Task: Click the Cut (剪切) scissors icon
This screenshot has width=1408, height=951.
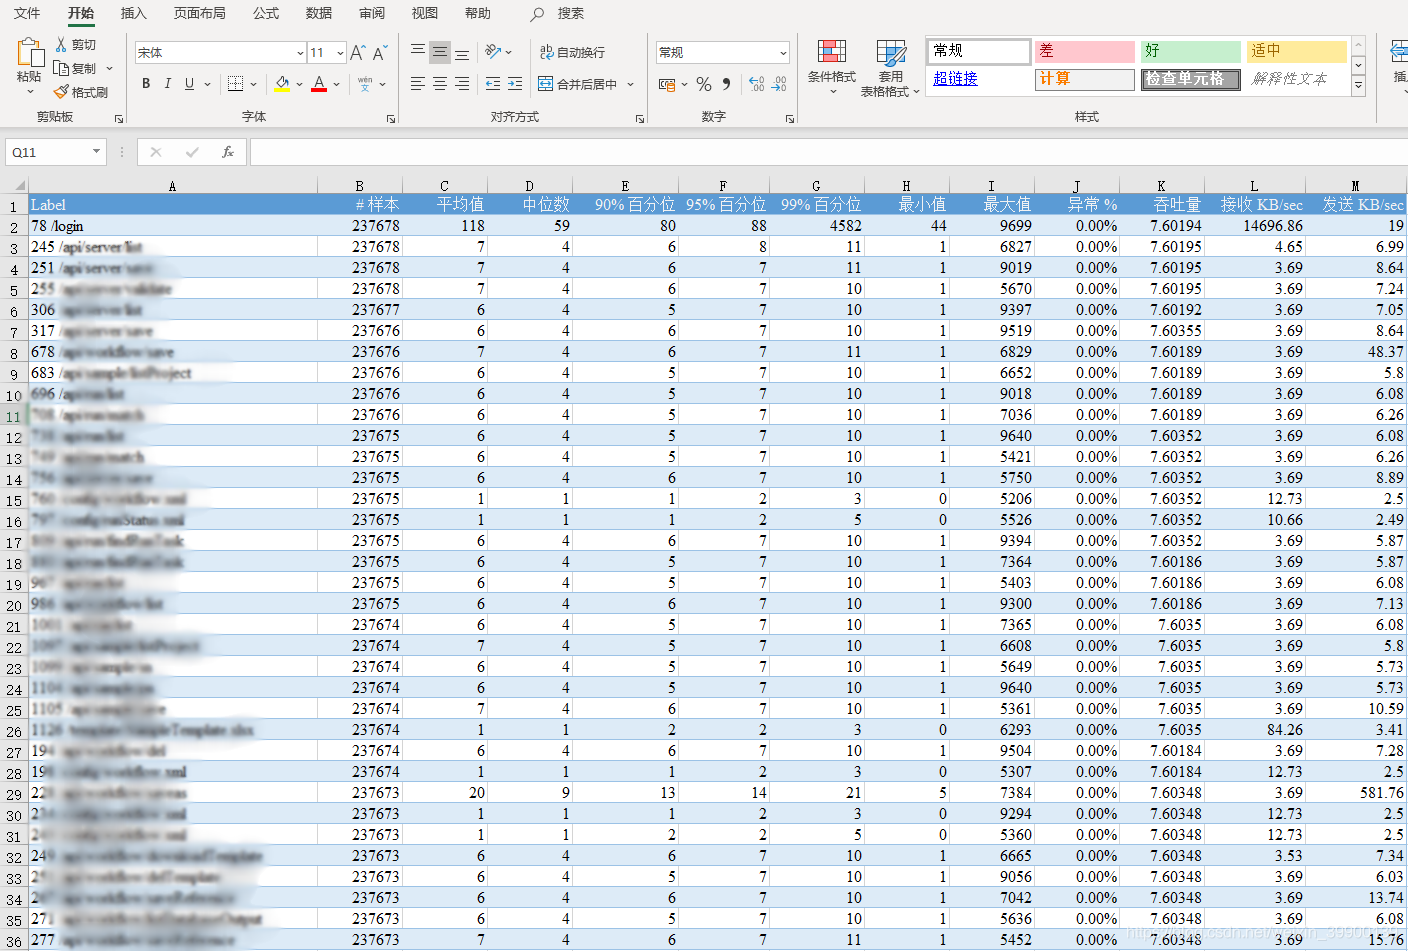Action: [x=61, y=45]
